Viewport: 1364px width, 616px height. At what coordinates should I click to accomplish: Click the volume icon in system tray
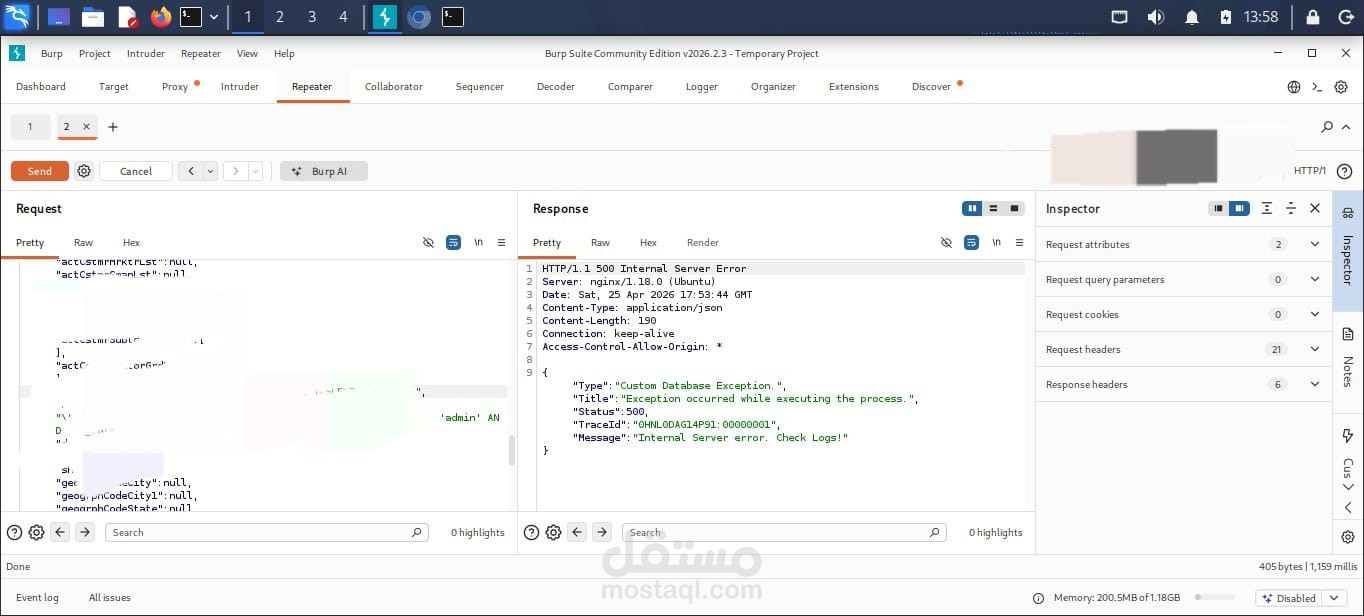(x=1155, y=16)
